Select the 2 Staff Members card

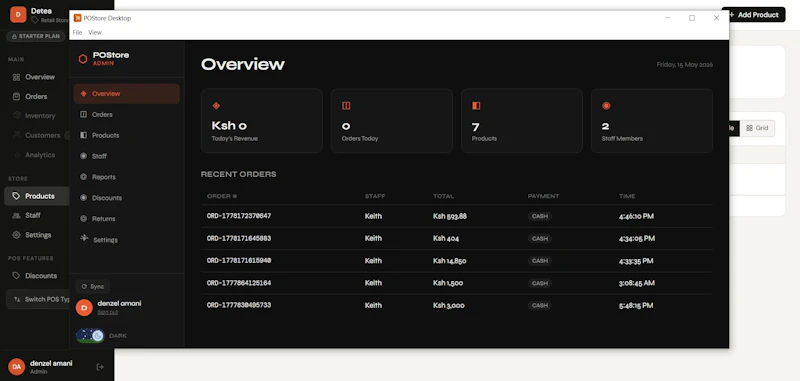tap(652, 121)
